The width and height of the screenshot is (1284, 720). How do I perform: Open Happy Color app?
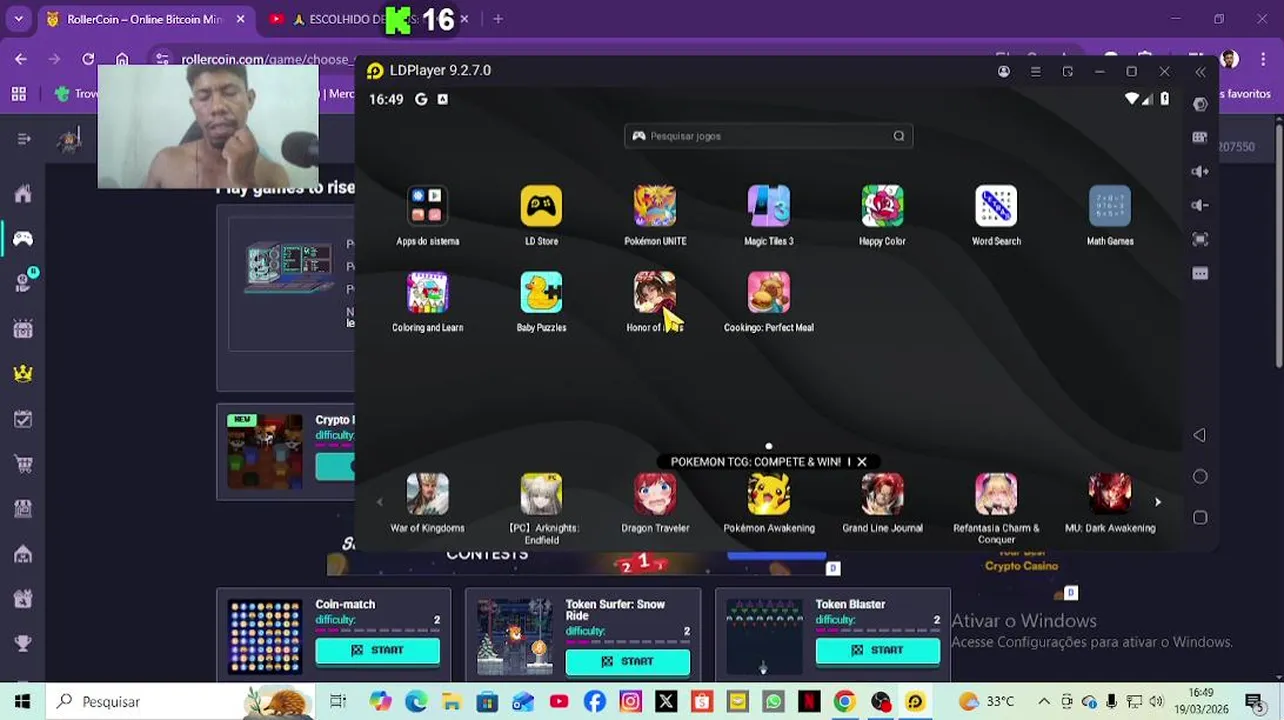(x=882, y=206)
